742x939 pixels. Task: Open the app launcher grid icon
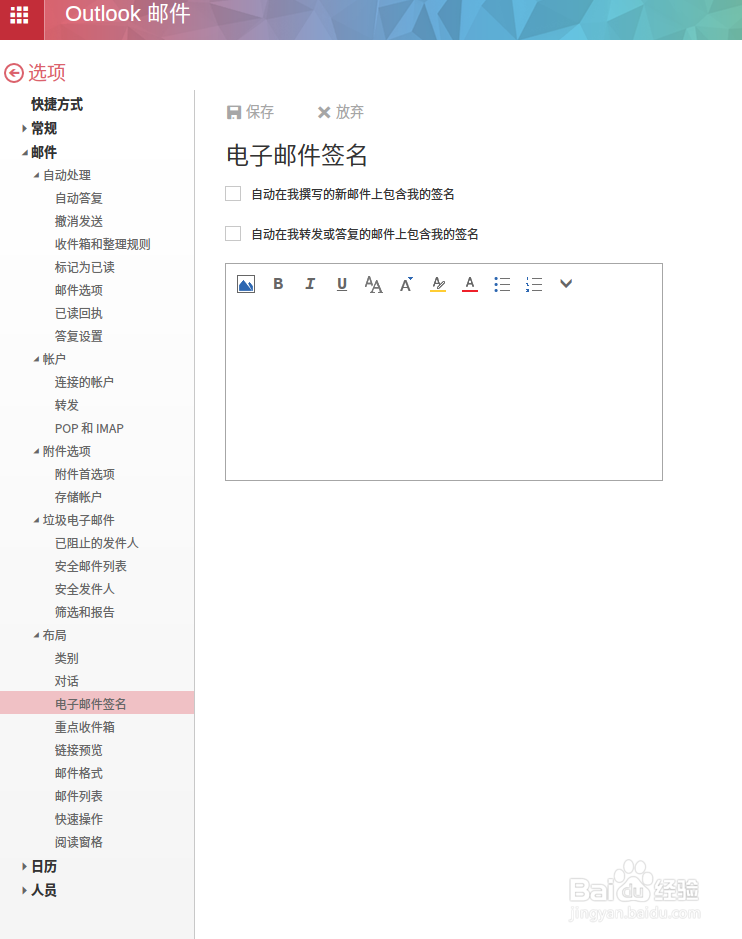point(19,14)
